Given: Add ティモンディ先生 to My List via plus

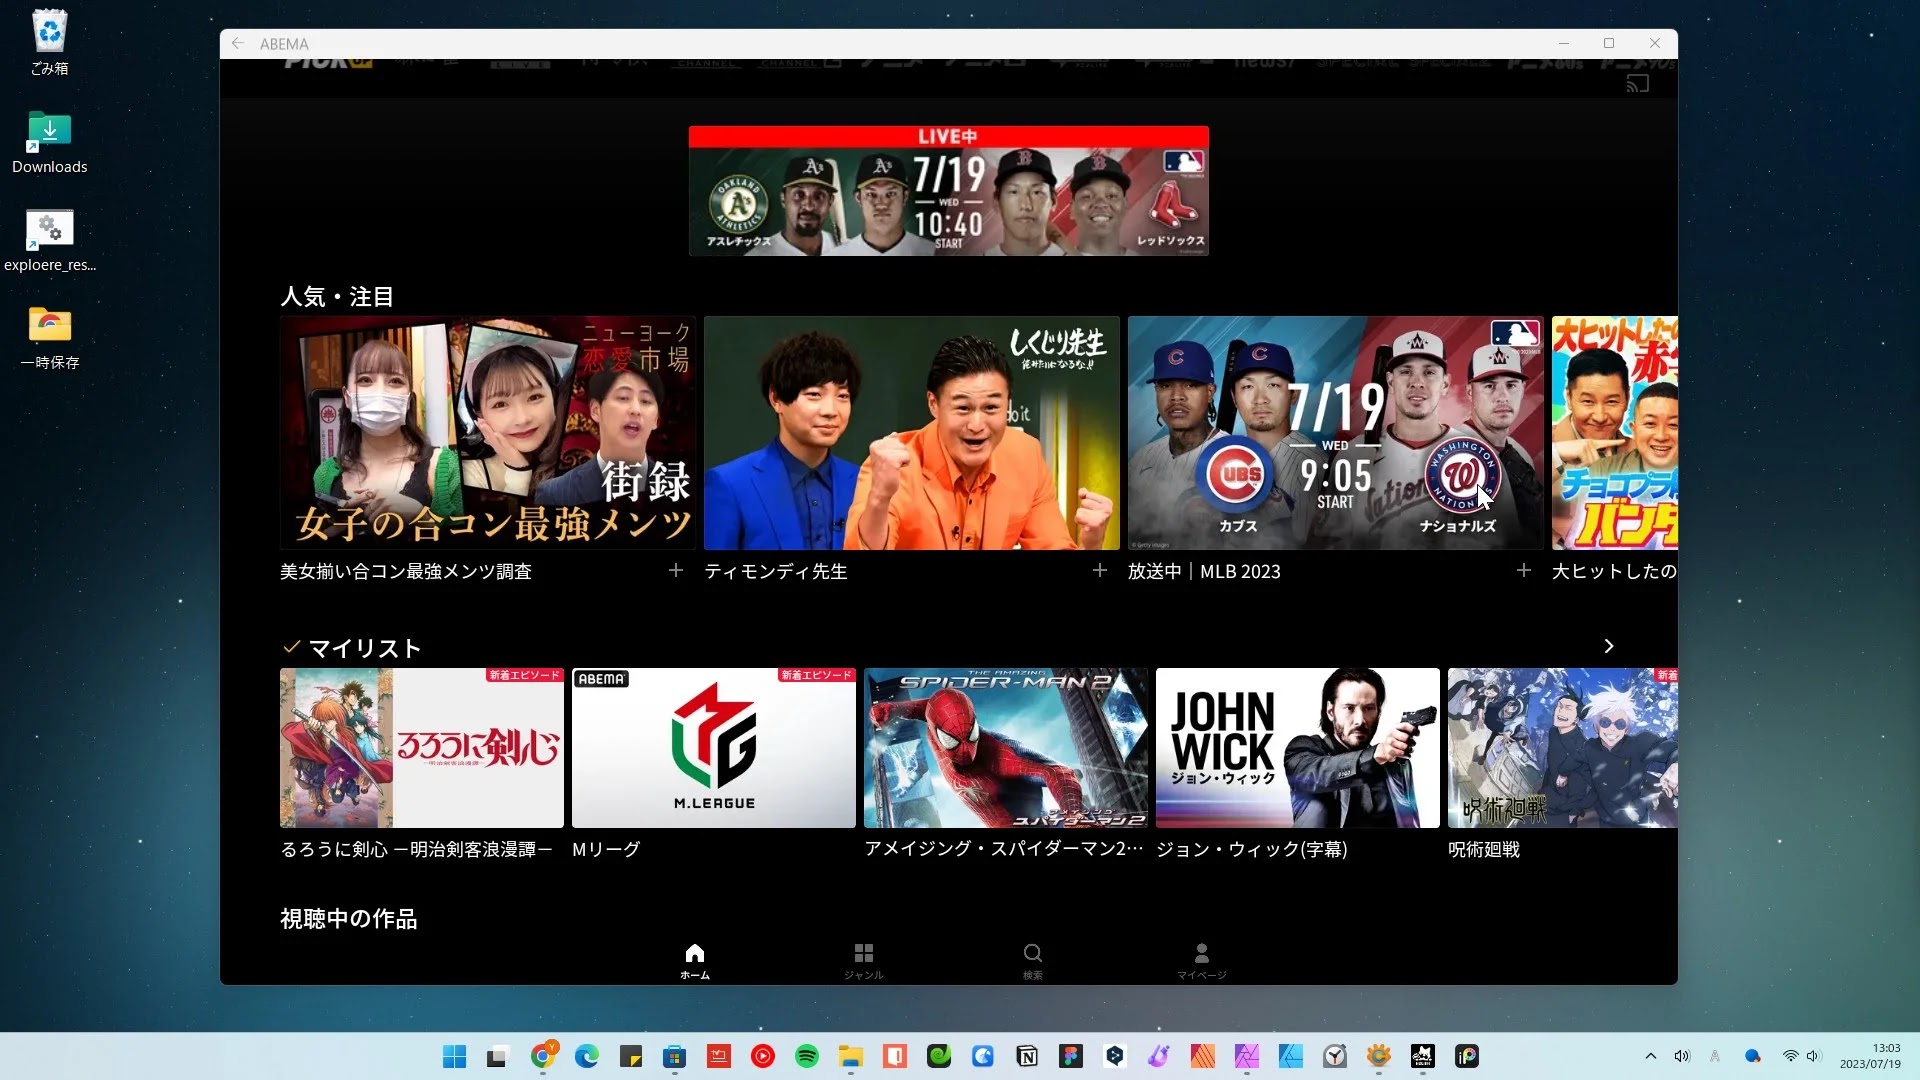Looking at the screenshot, I should tap(1100, 570).
